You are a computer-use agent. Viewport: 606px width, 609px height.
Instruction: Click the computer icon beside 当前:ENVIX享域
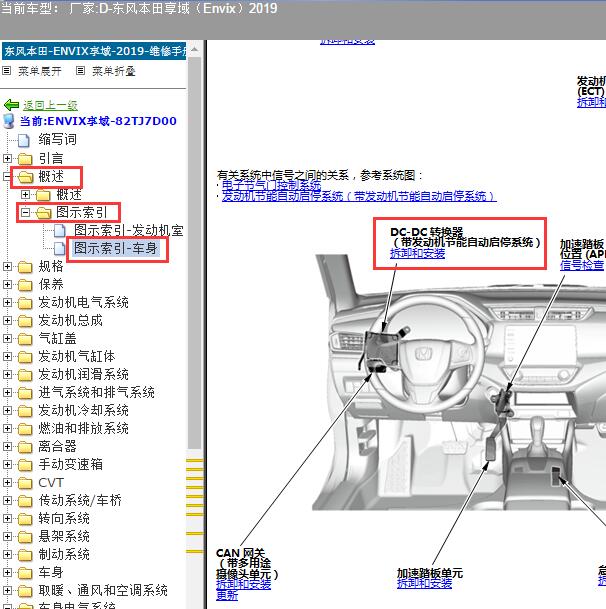(9, 121)
